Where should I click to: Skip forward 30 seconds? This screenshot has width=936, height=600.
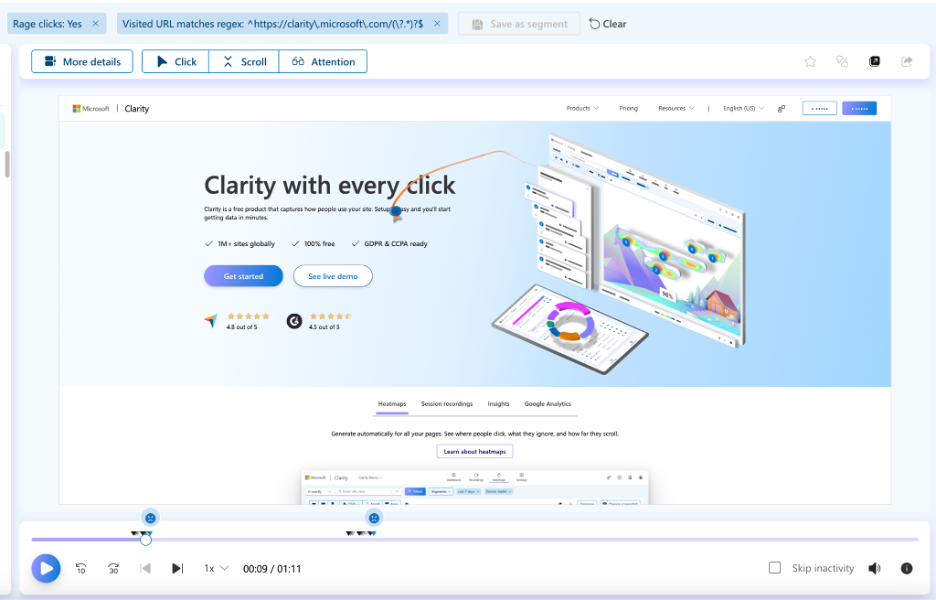pyautogui.click(x=113, y=568)
